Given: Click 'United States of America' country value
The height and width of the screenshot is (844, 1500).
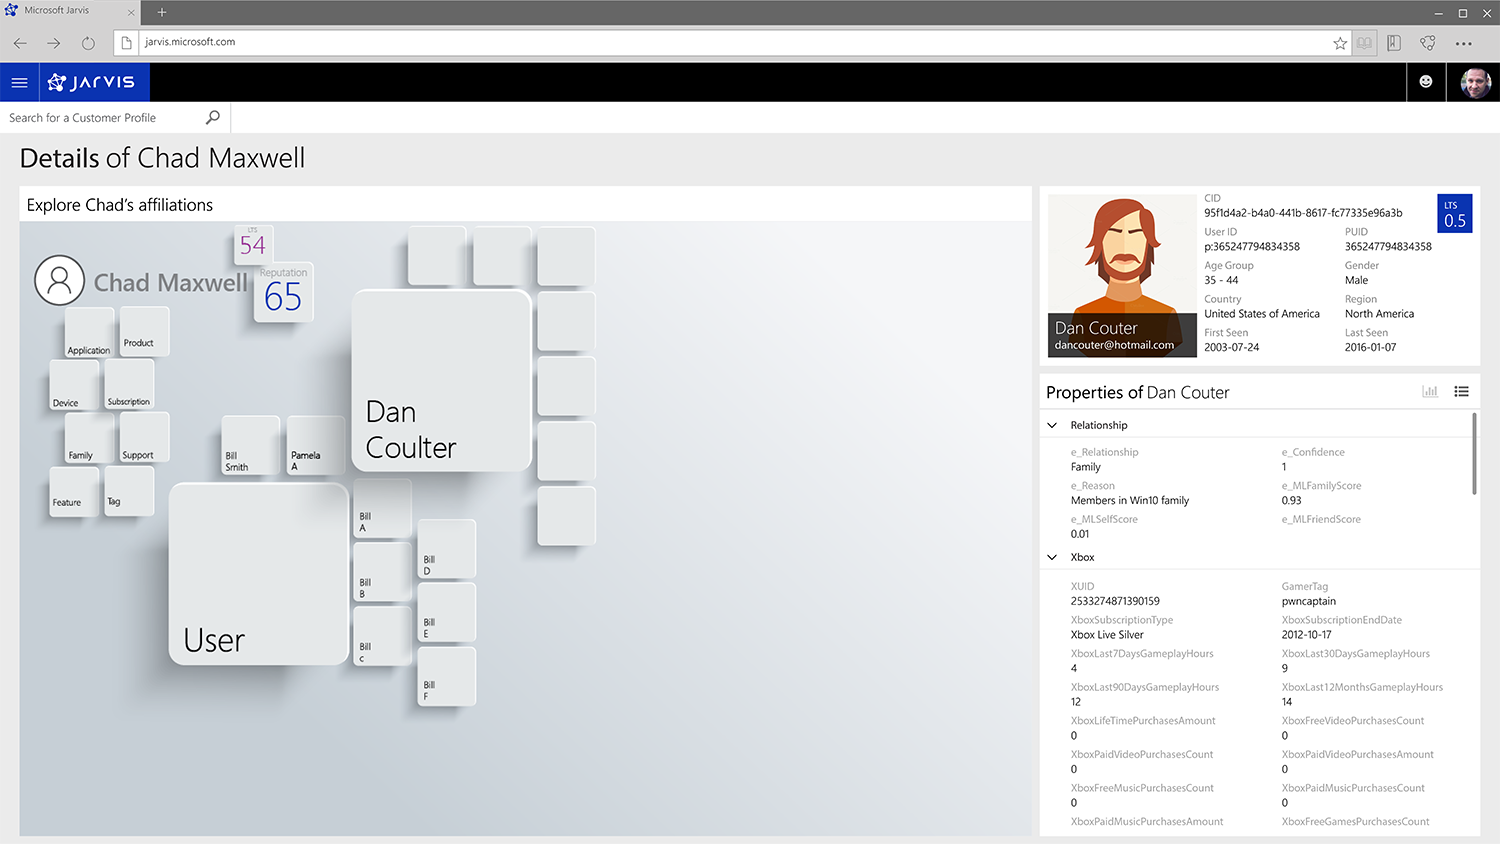Looking at the screenshot, I should tap(1262, 314).
